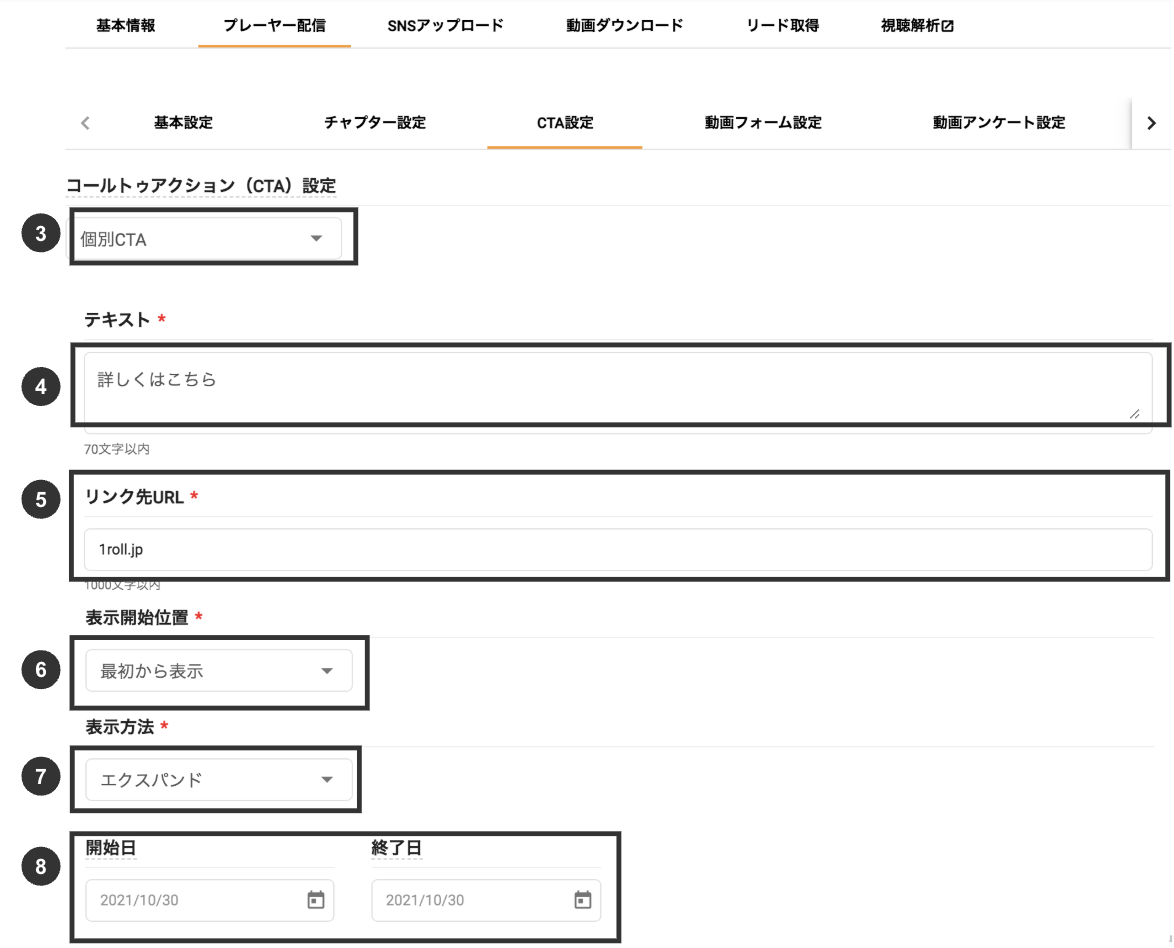The height and width of the screenshot is (948, 1174).
Task: Click the arrow on the 表示方法 selector
Action: pyautogui.click(x=329, y=780)
